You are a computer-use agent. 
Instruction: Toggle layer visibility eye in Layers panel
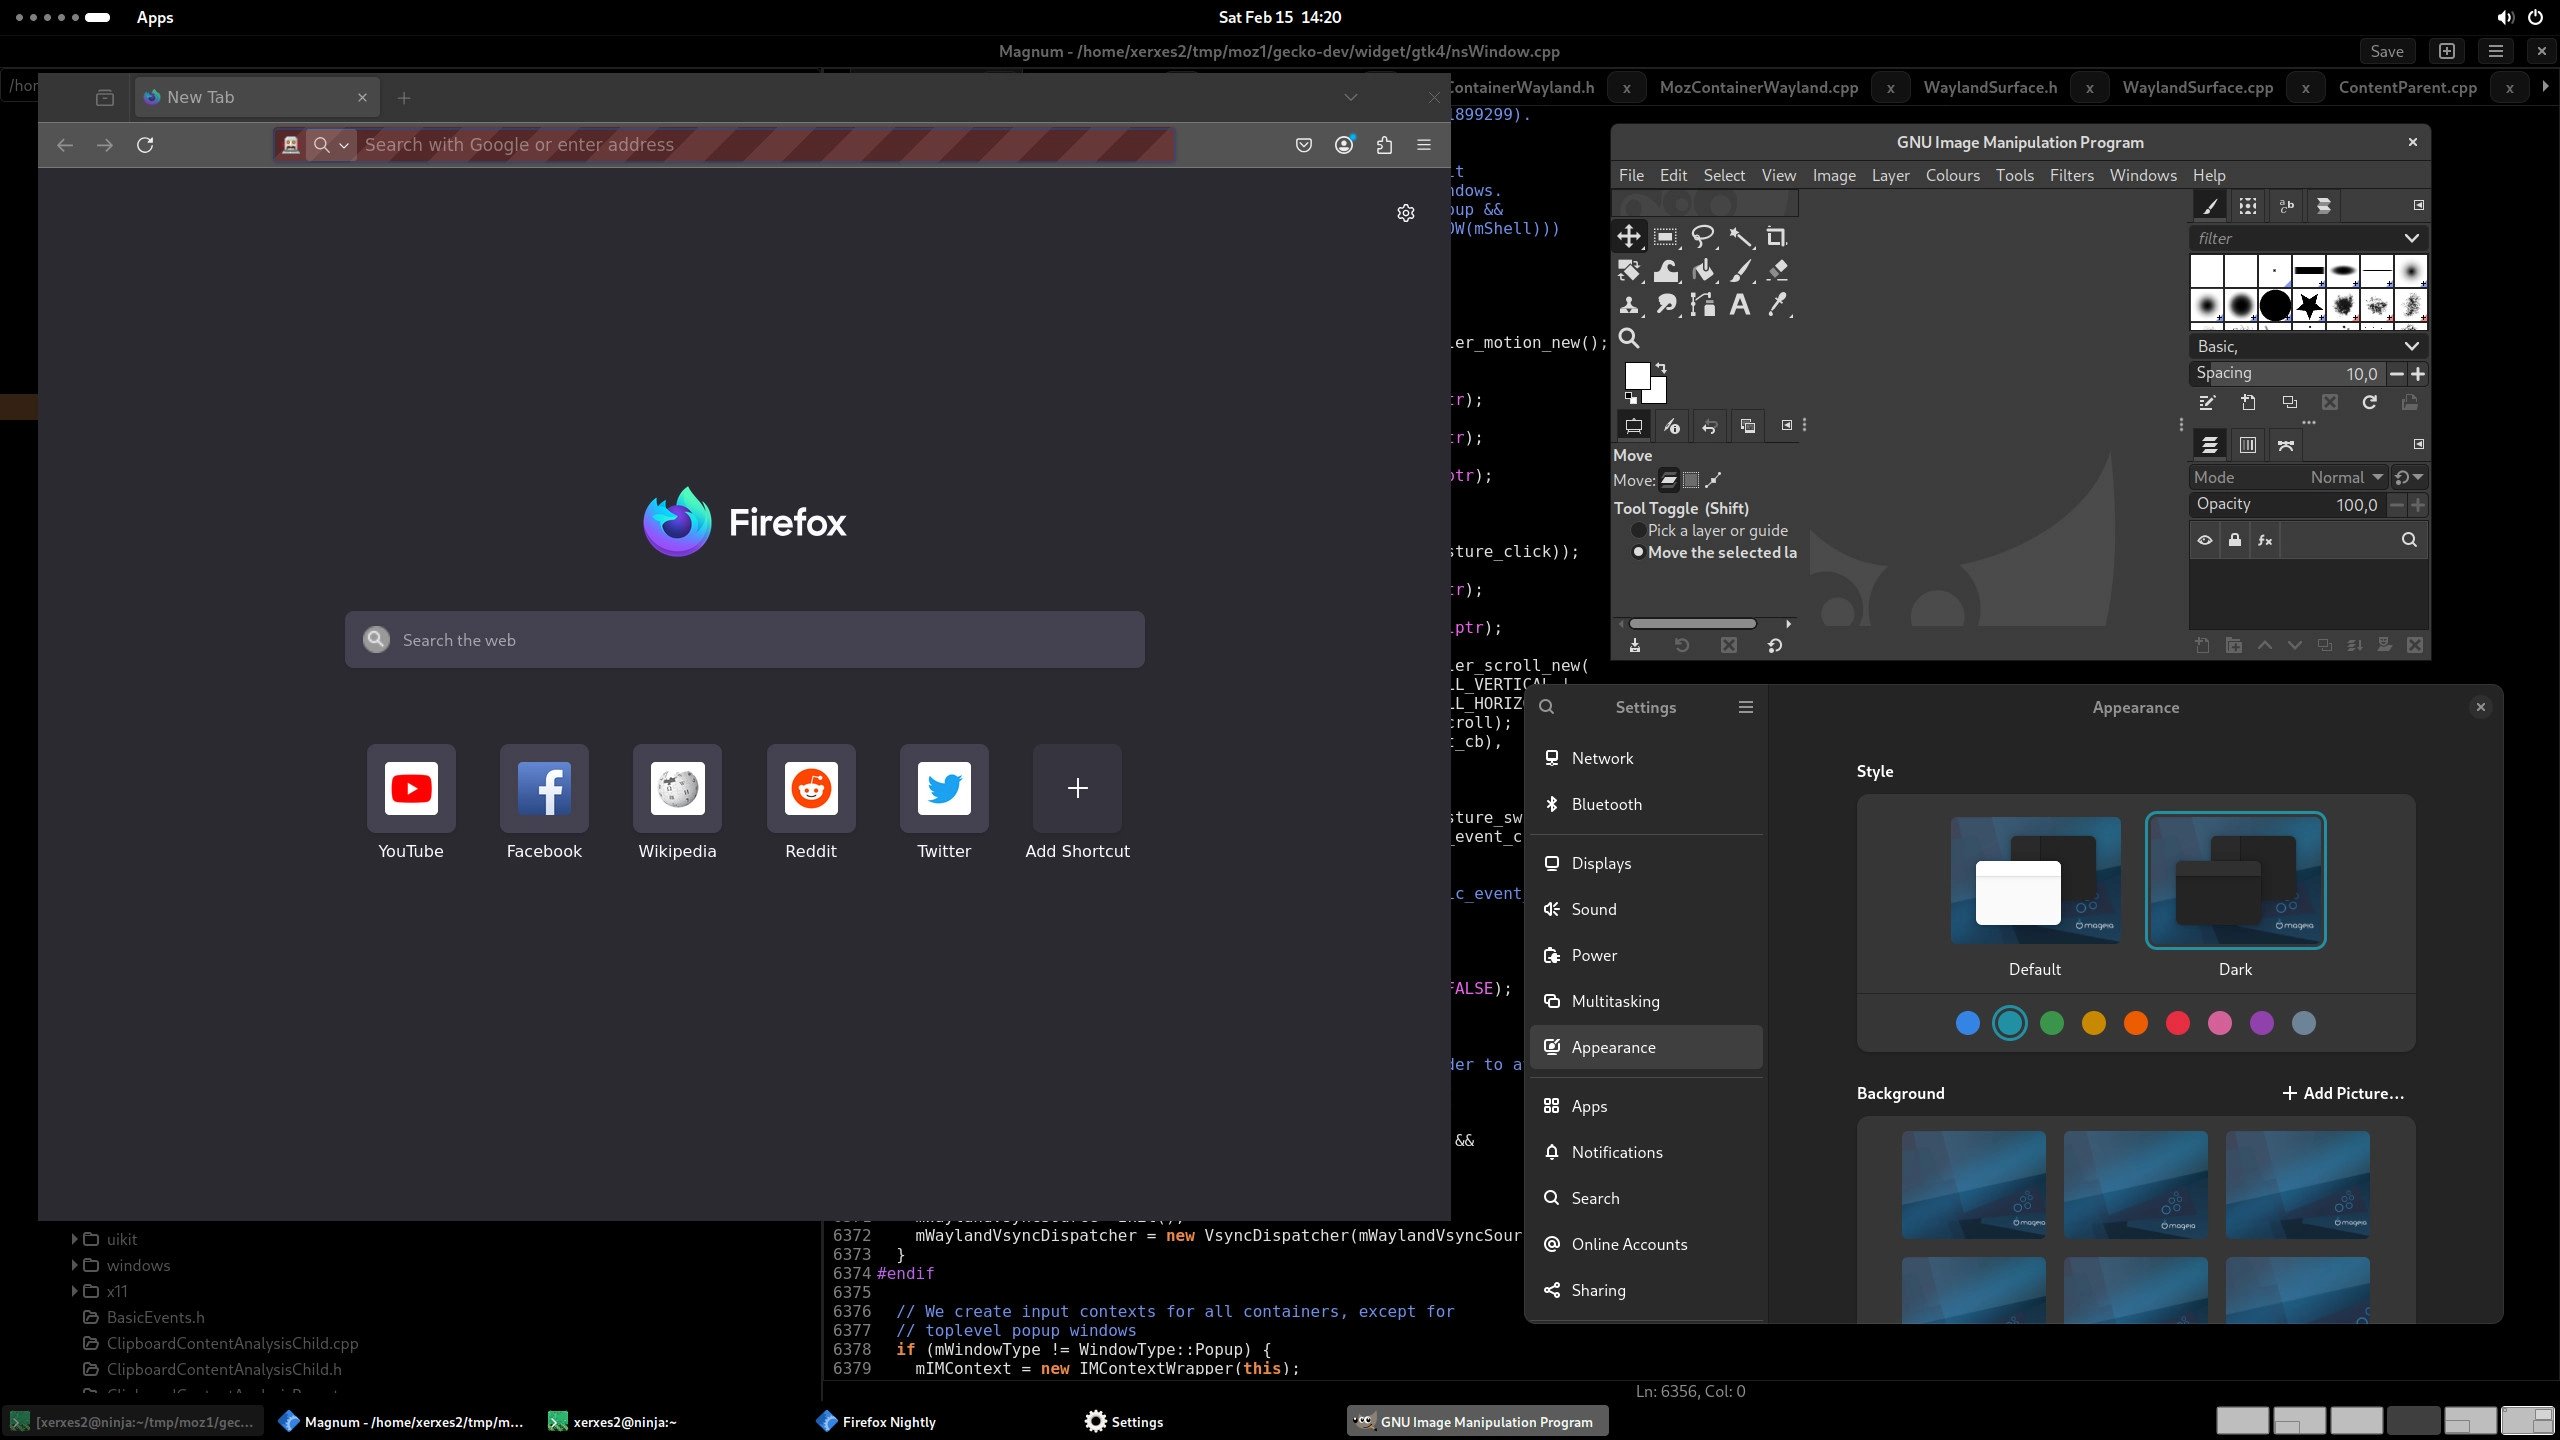2205,541
